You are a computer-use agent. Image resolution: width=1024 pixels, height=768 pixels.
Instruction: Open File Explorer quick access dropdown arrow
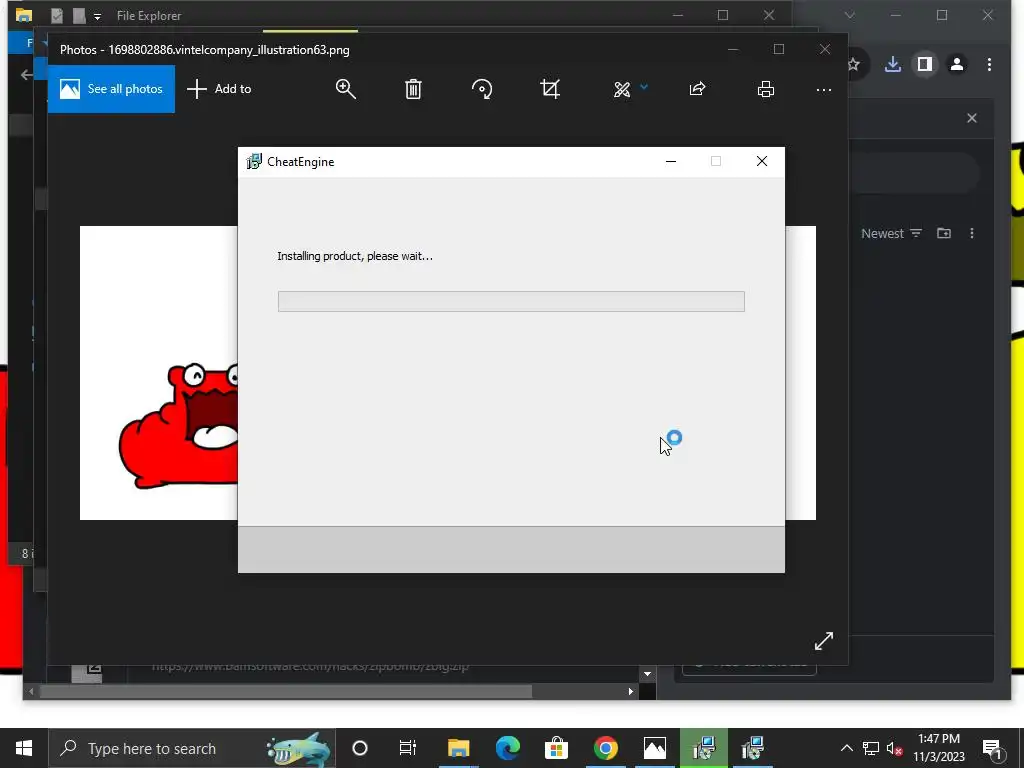point(97,16)
